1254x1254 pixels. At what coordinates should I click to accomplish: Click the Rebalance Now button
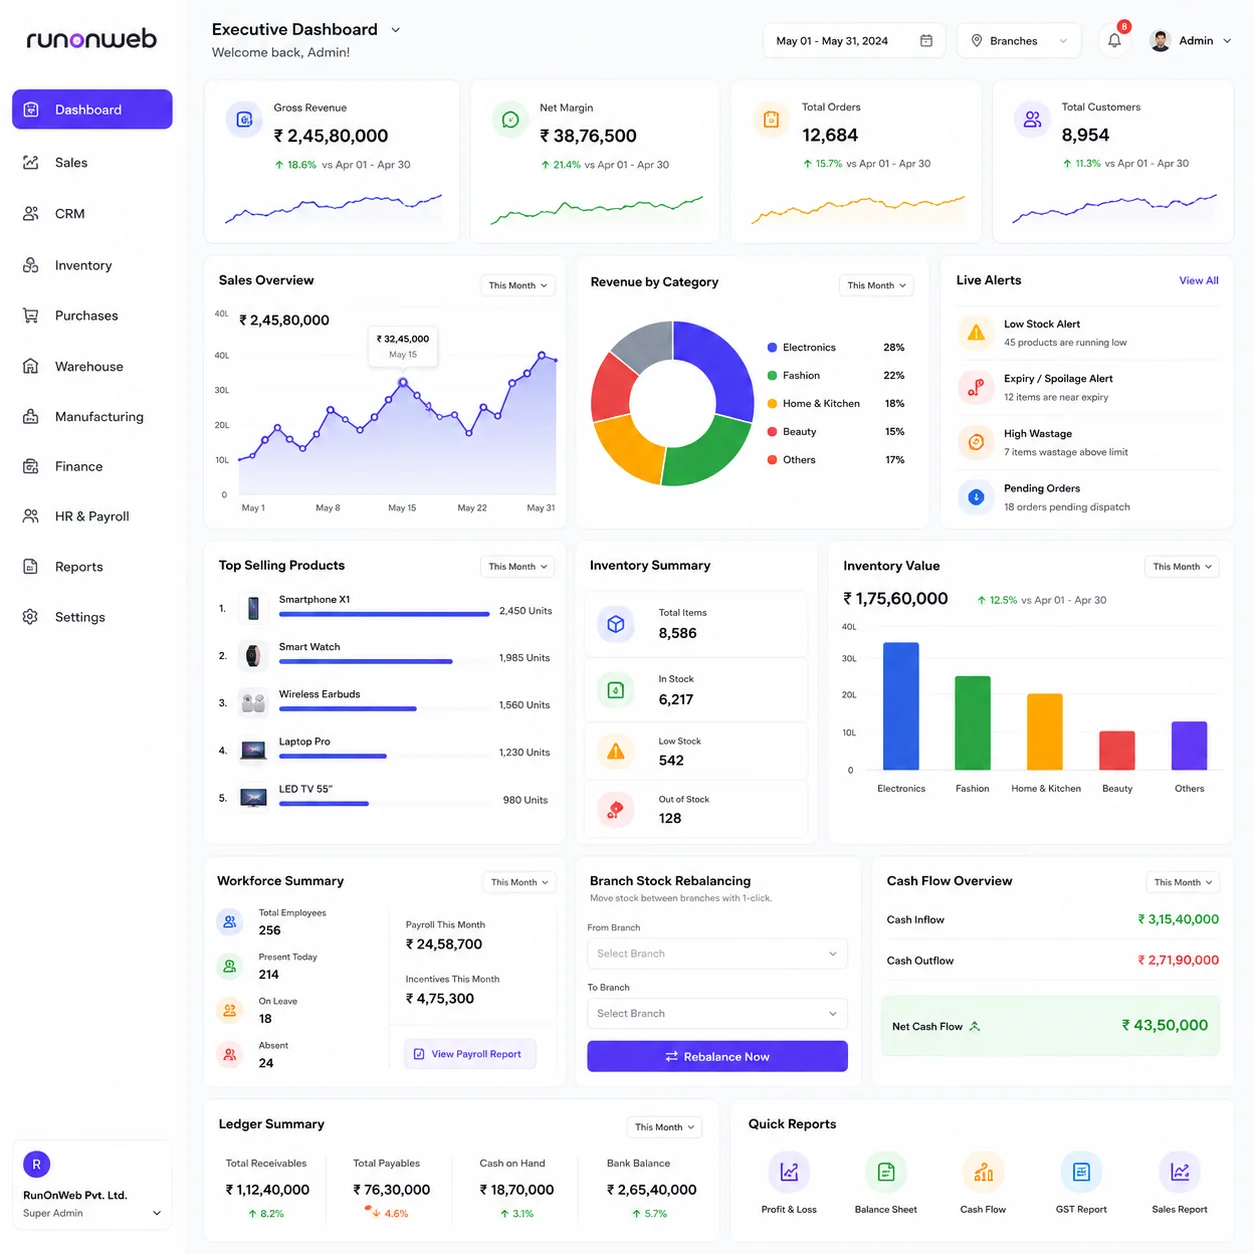(x=717, y=1056)
